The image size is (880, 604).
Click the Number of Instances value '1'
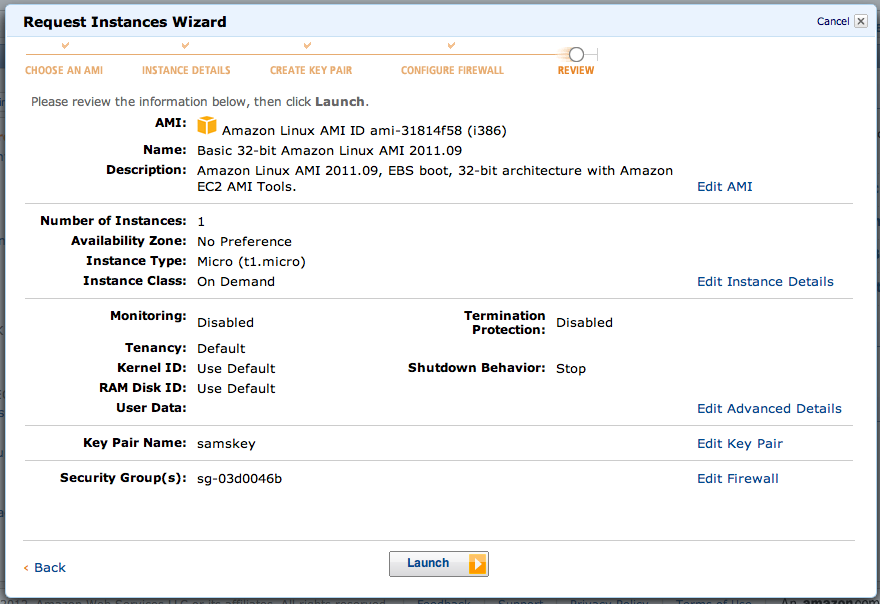tap(201, 222)
